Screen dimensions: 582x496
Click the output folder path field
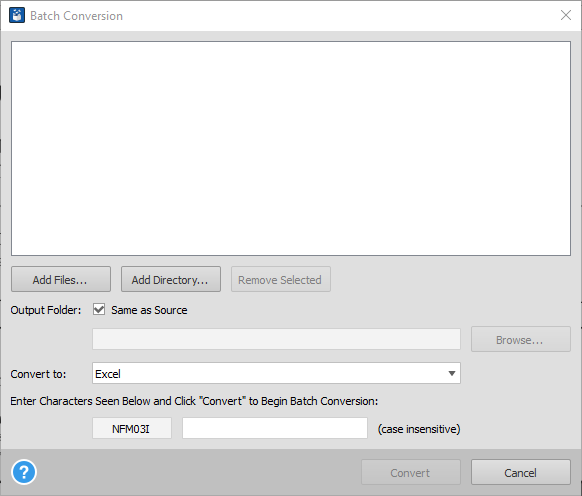coord(276,339)
